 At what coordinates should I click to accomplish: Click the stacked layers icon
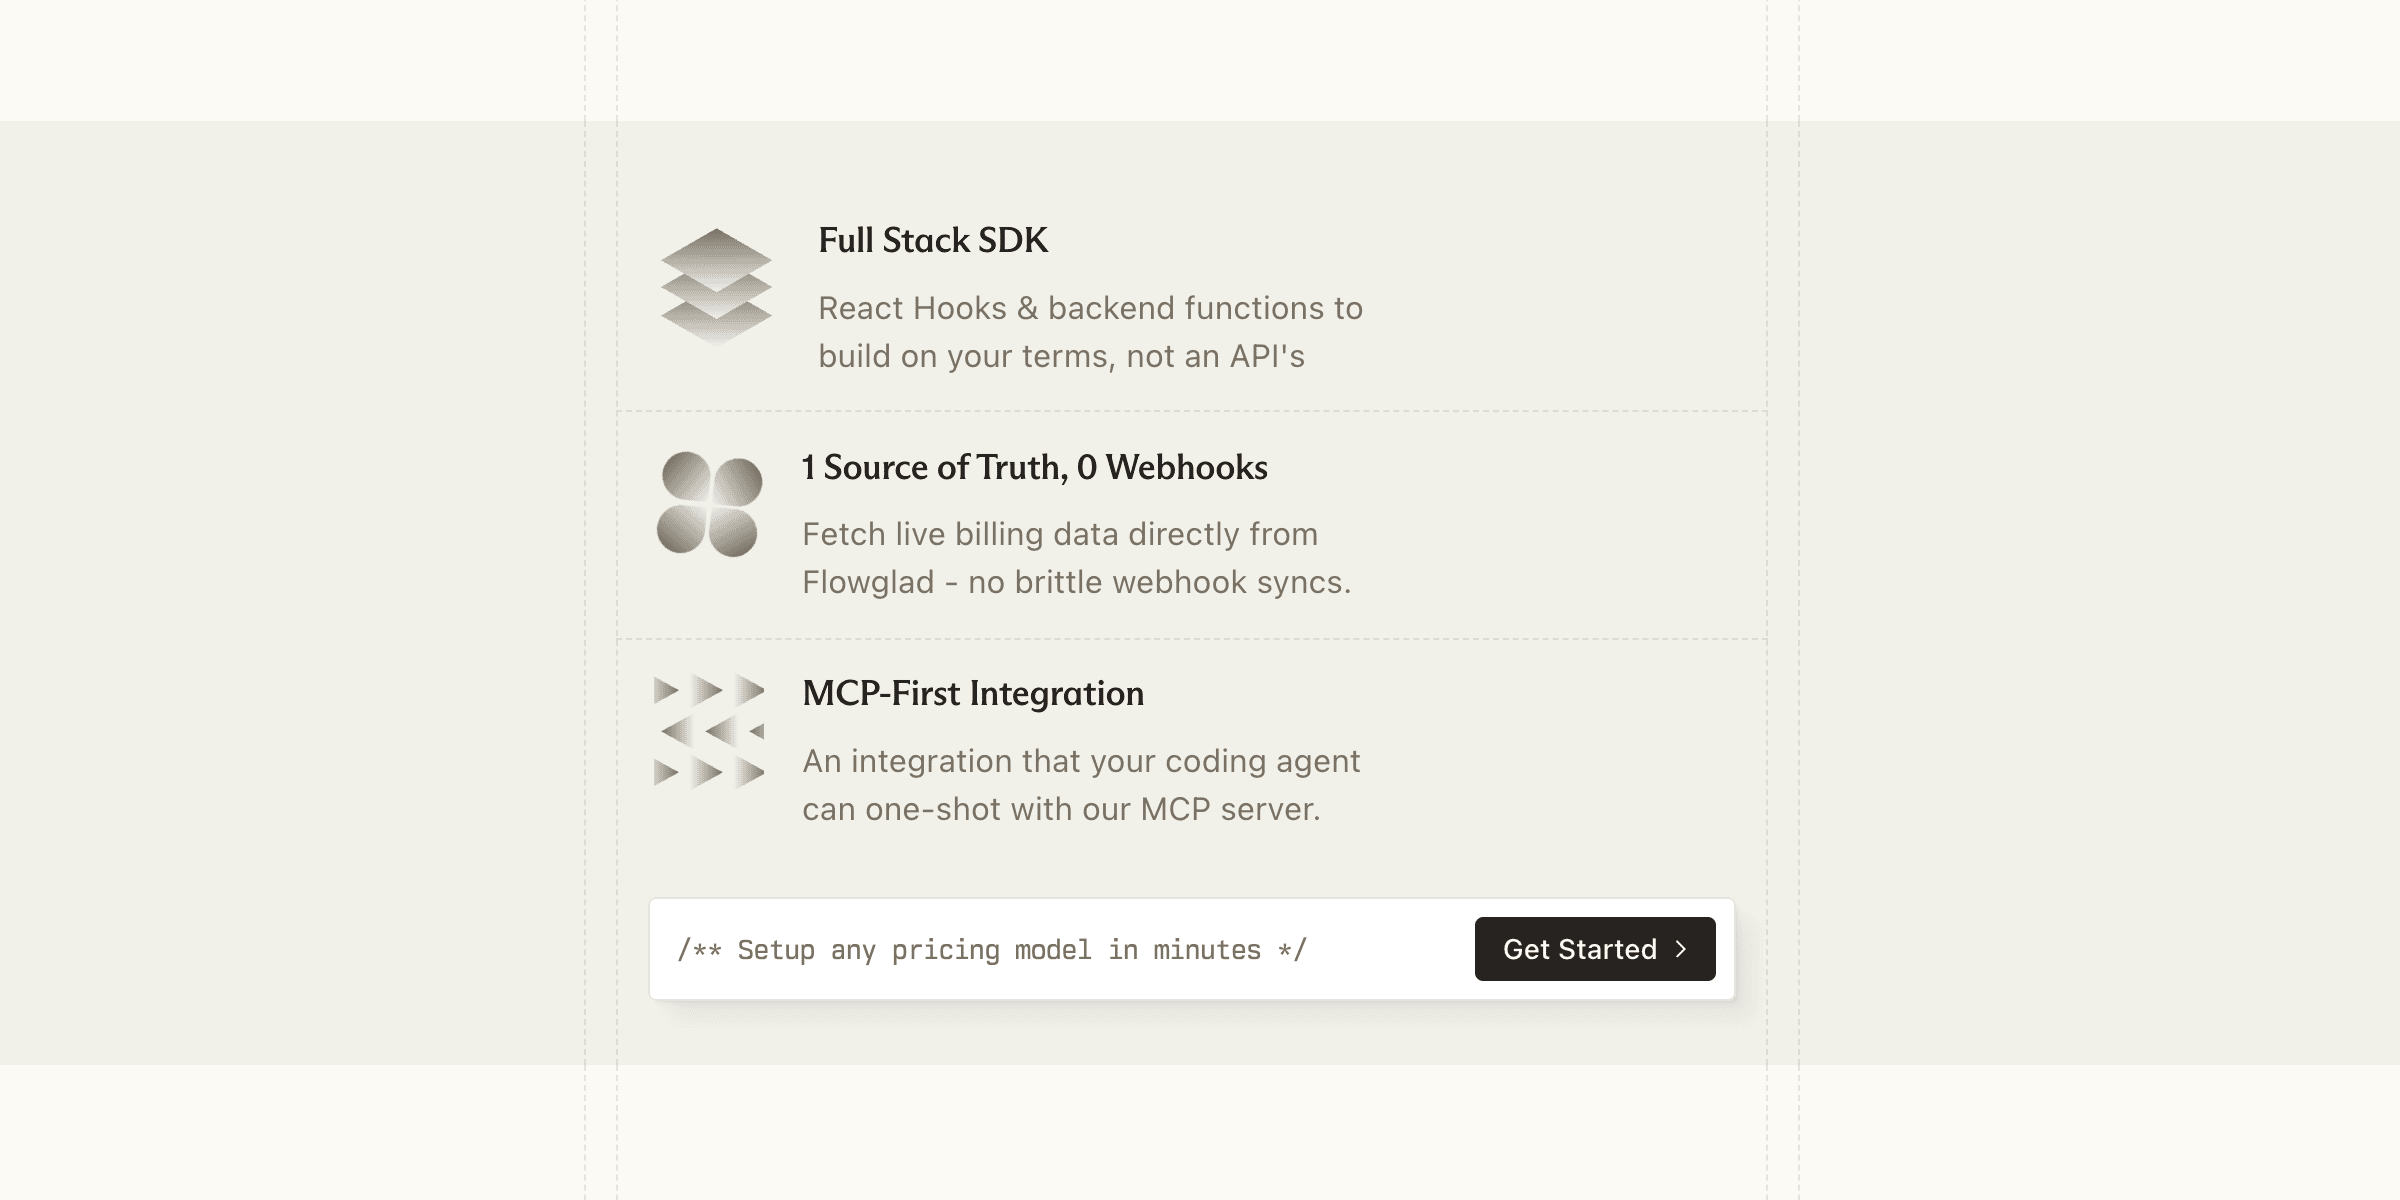[716, 287]
